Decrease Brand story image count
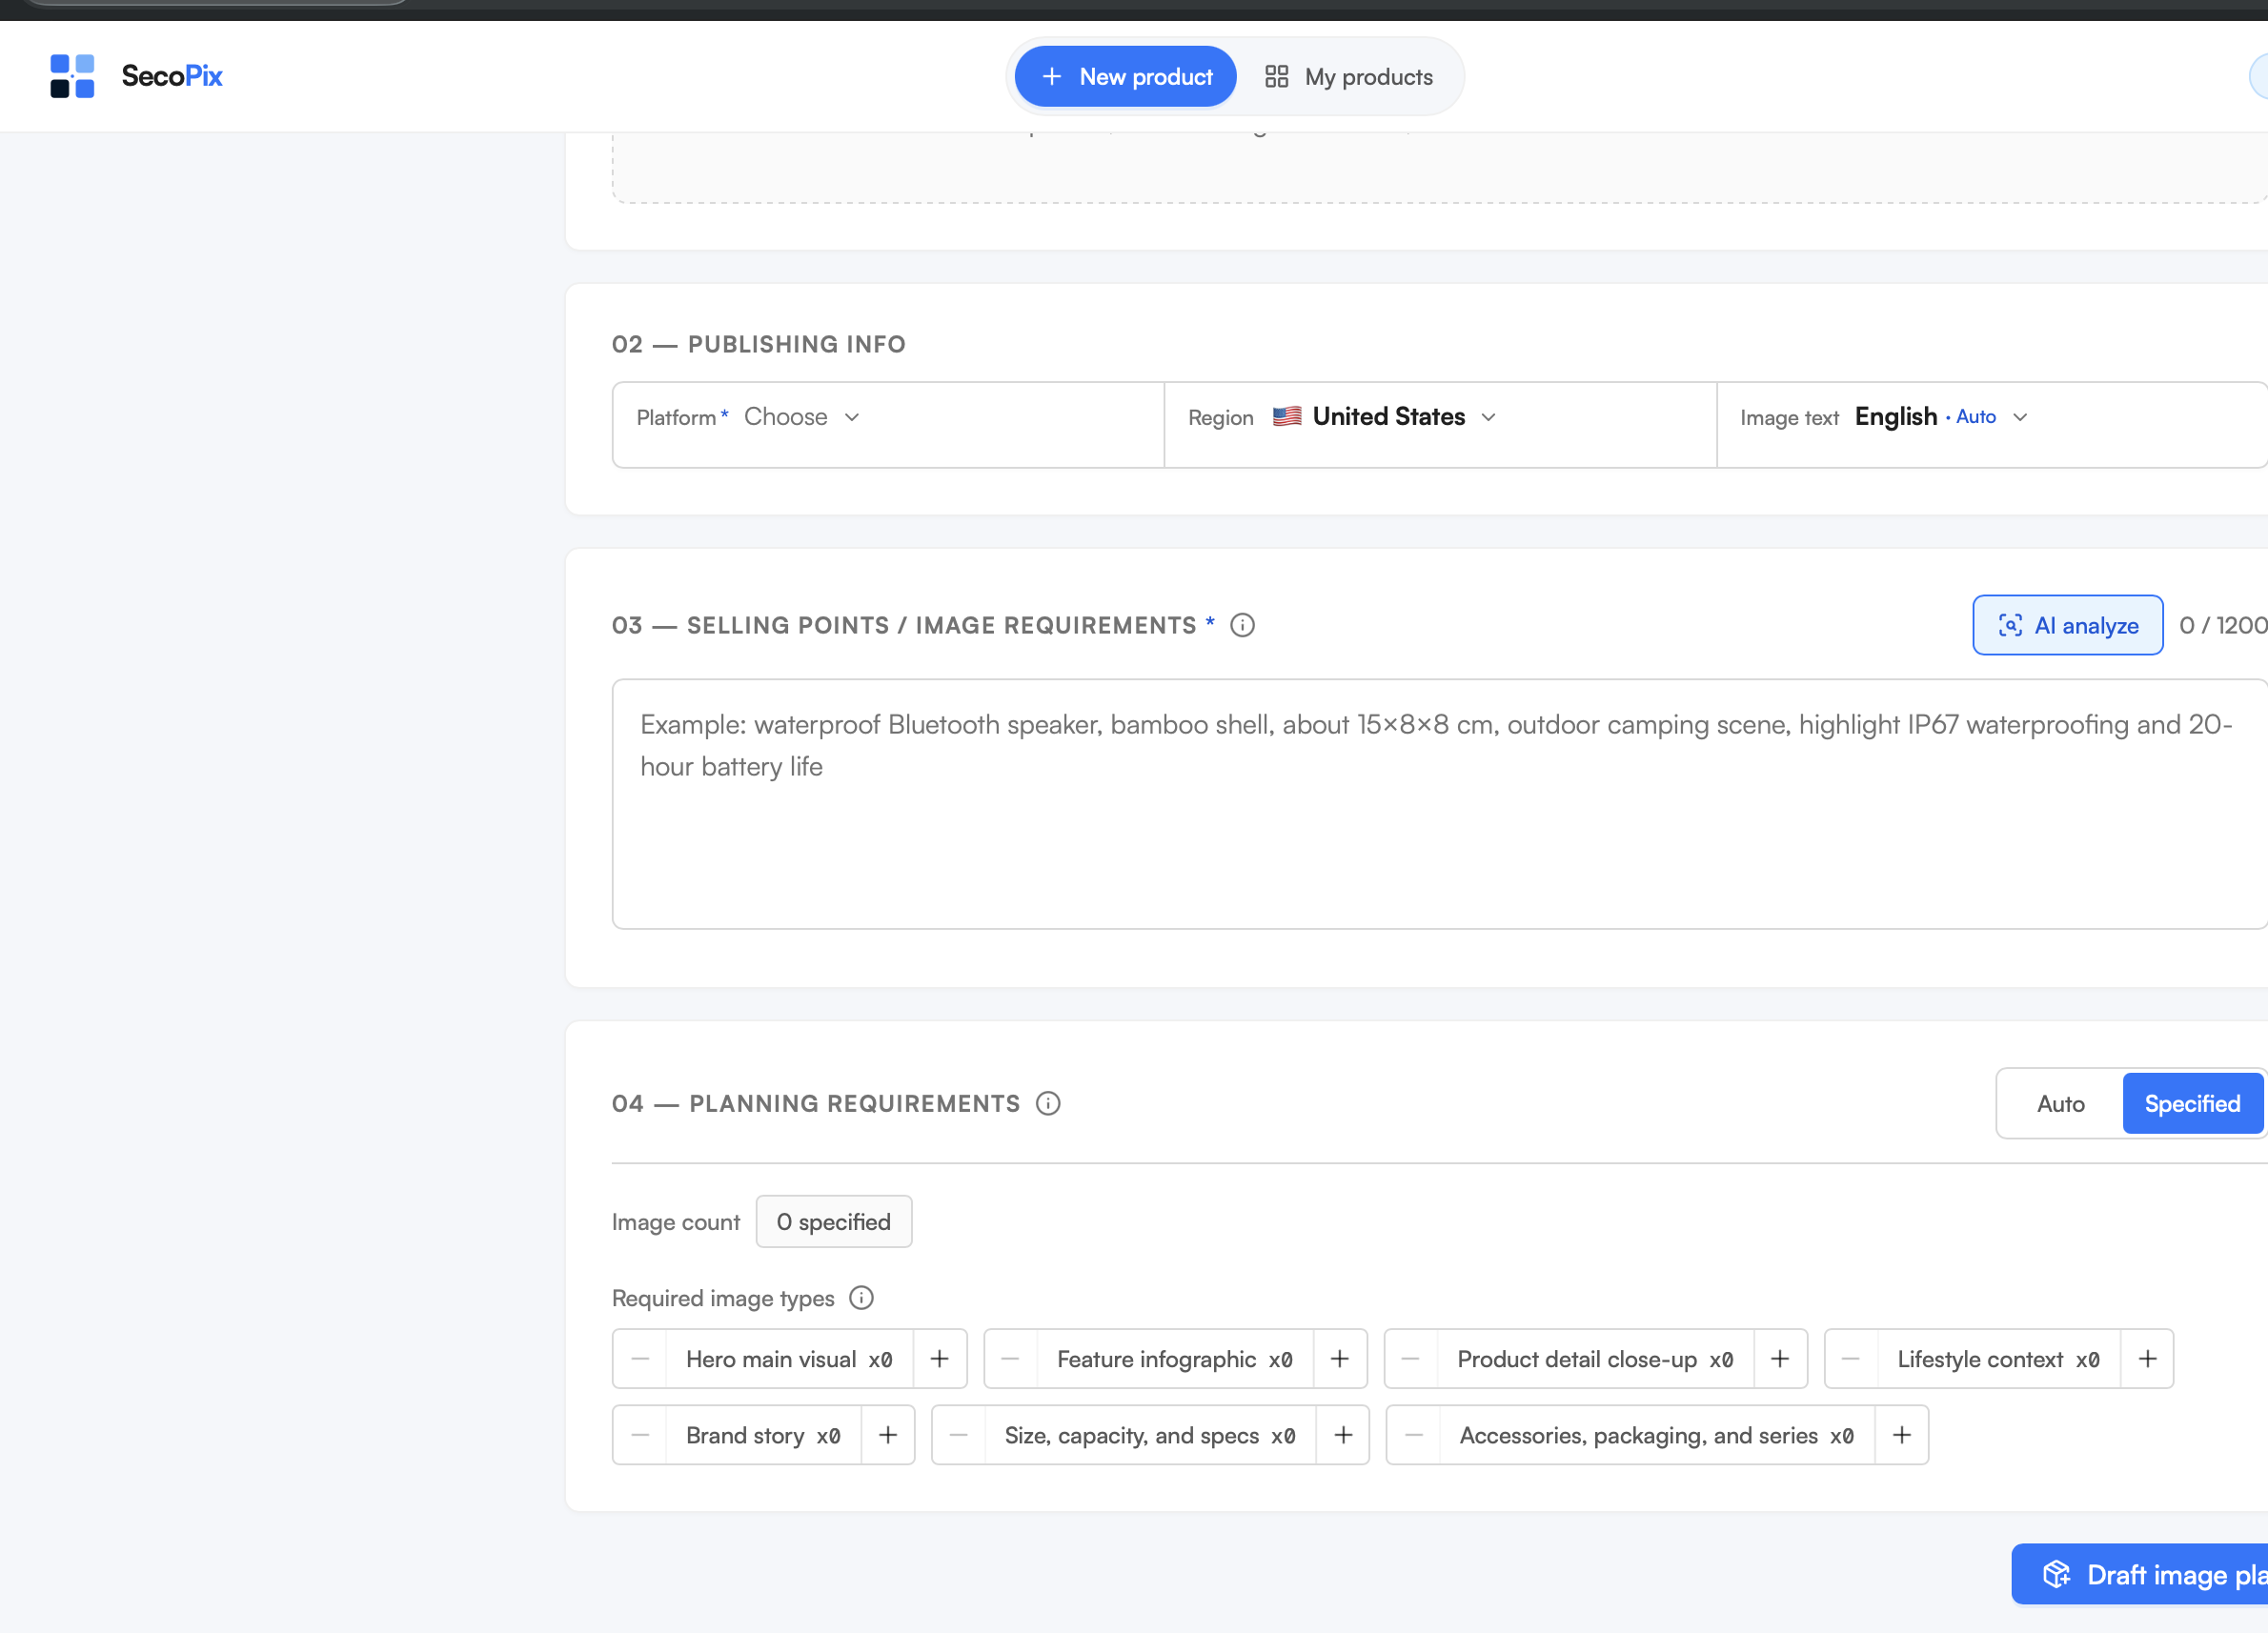 (640, 1435)
